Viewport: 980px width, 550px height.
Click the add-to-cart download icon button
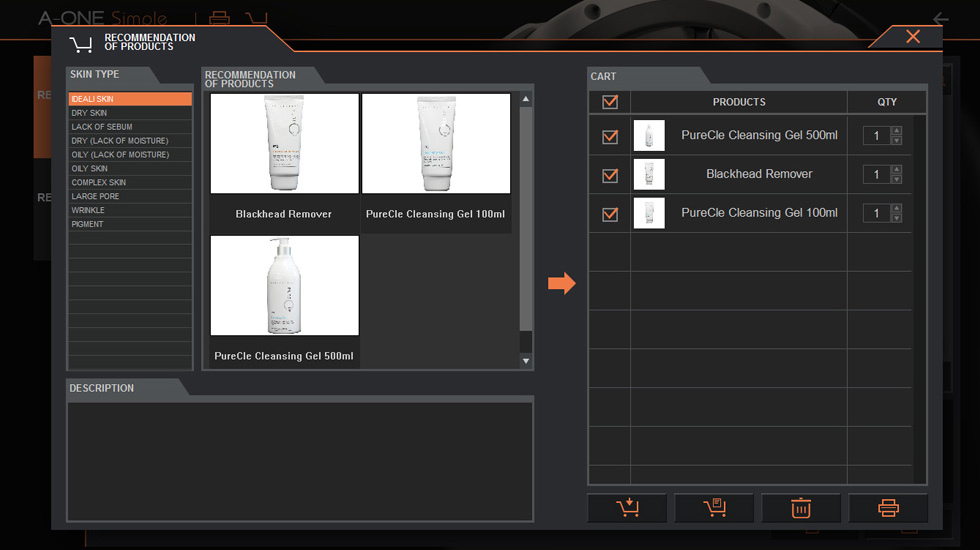click(627, 508)
